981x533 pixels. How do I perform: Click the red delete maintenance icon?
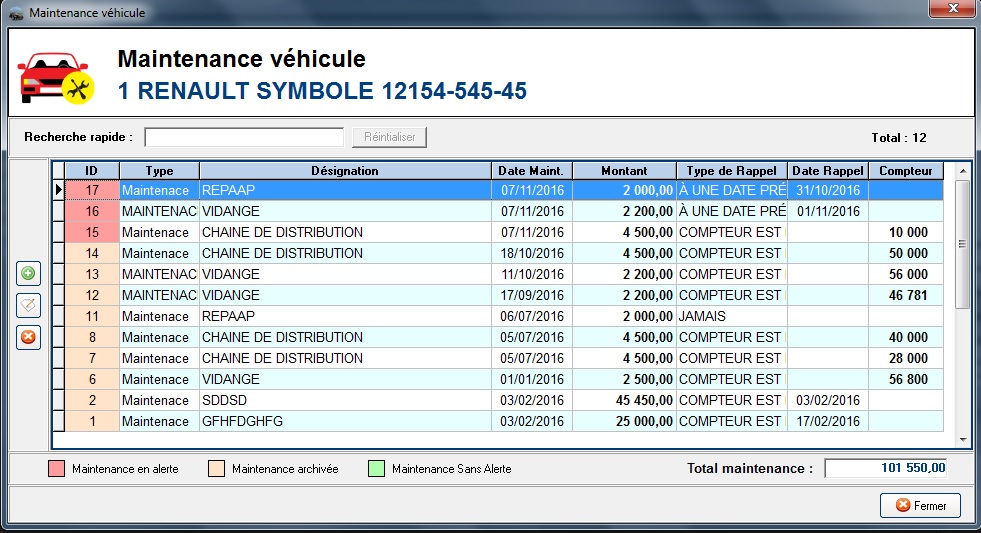click(x=28, y=337)
